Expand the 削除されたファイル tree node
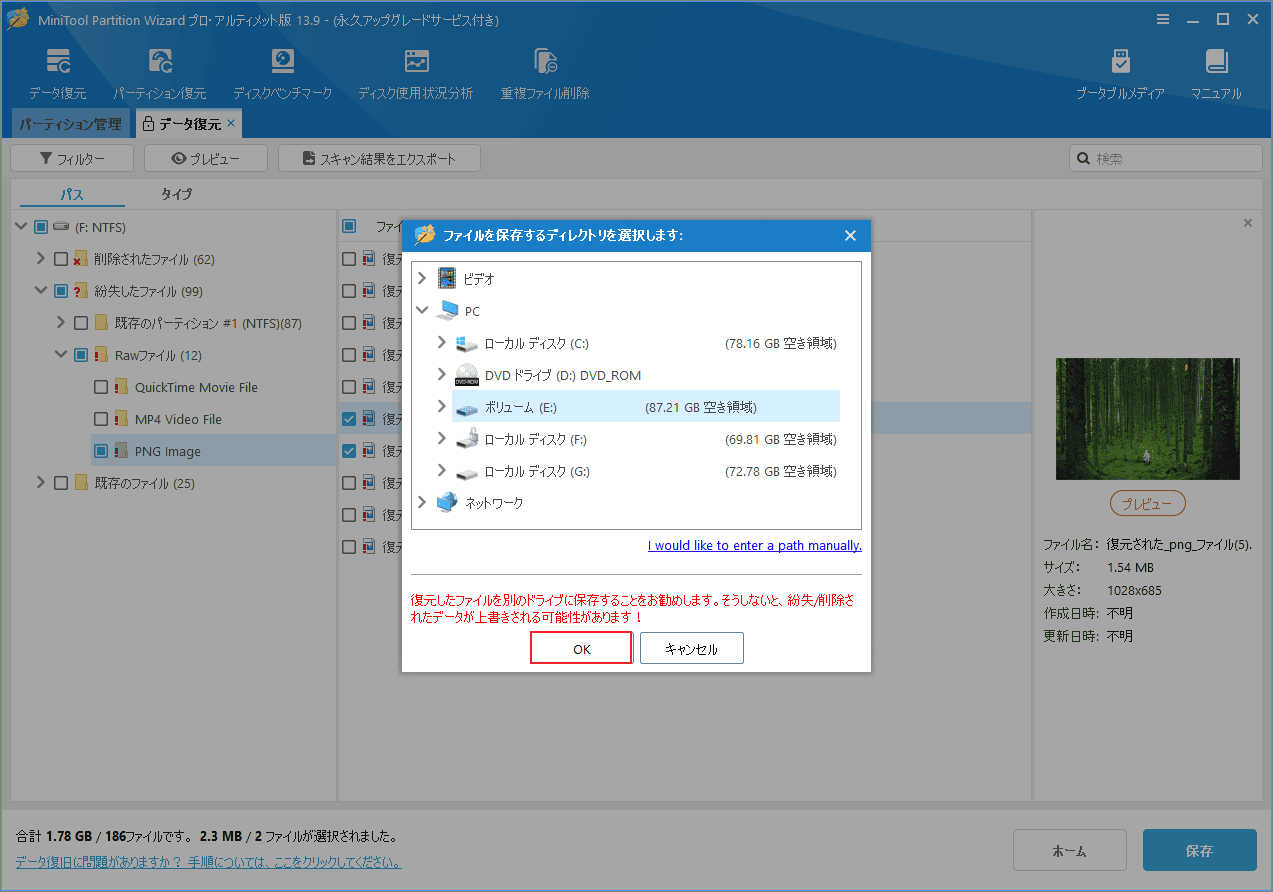Viewport: 1273px width, 892px height. coord(41,259)
